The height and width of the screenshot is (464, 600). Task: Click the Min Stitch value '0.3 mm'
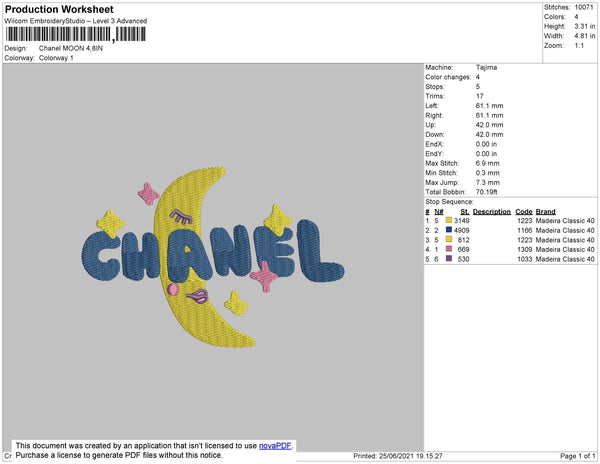coord(488,173)
